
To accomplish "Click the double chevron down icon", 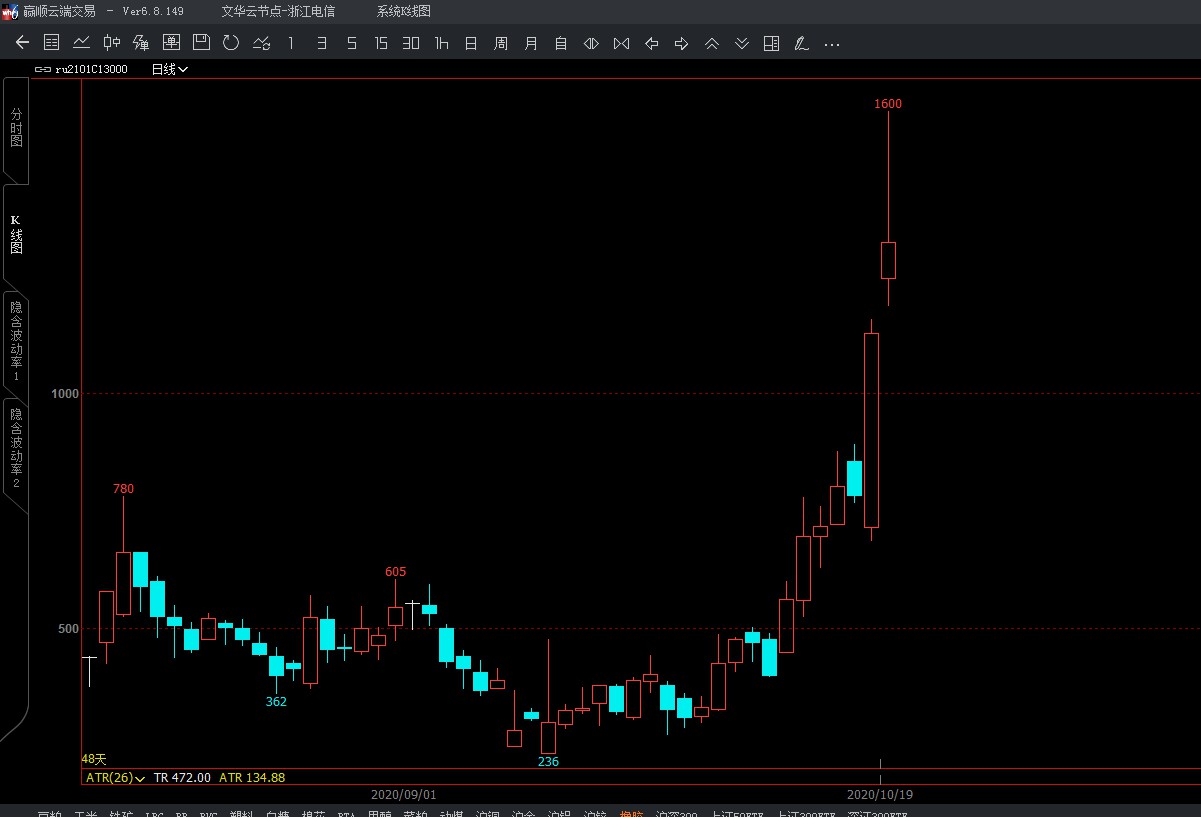I will pos(741,43).
